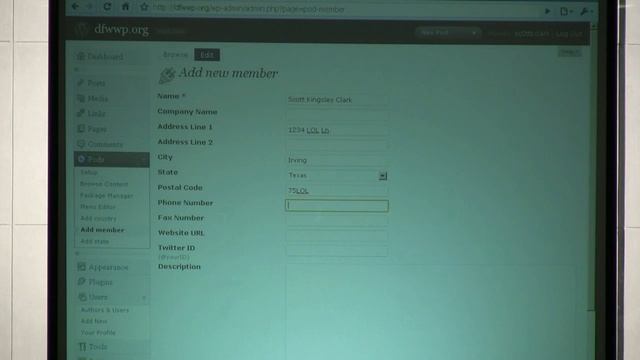
Task: Click inside the Description text area
Action: pos(431,311)
